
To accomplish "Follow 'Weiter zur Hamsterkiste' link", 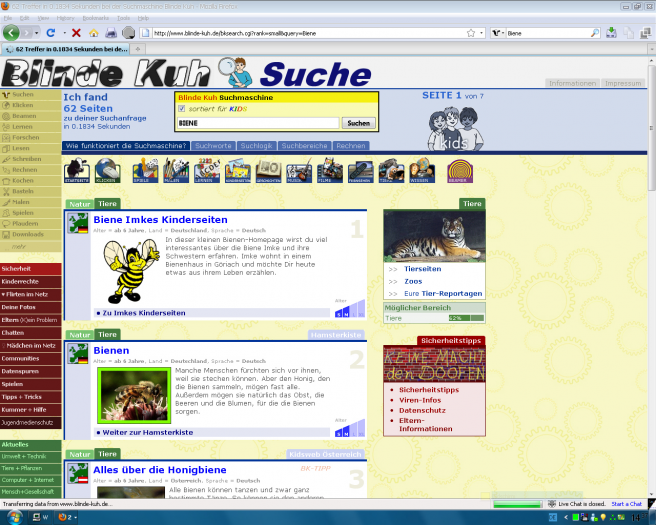I will click(x=148, y=433).
